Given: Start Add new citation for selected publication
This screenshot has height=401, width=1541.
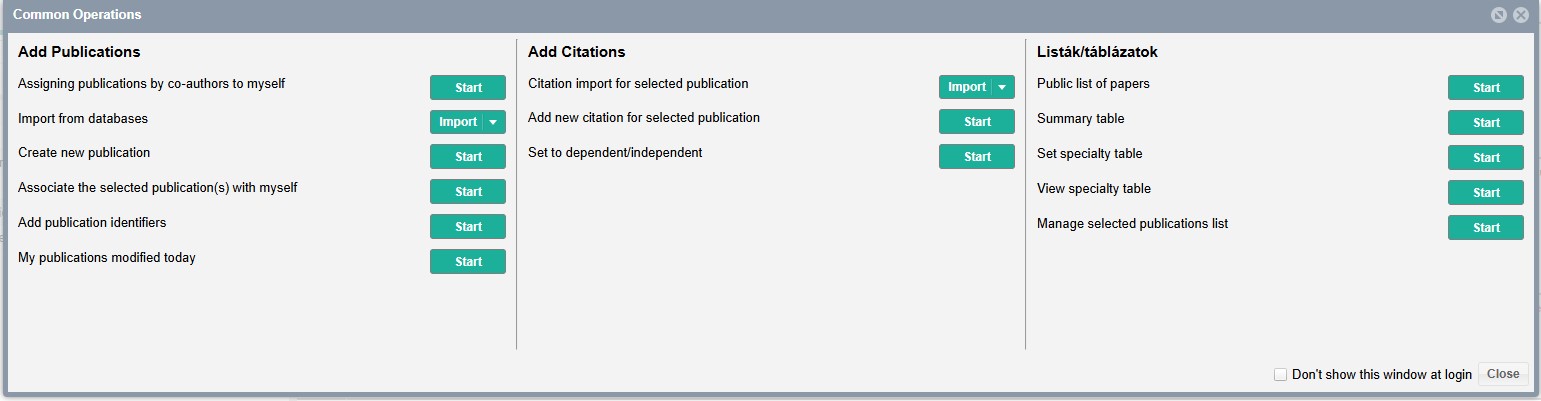Looking at the screenshot, I should click(977, 122).
